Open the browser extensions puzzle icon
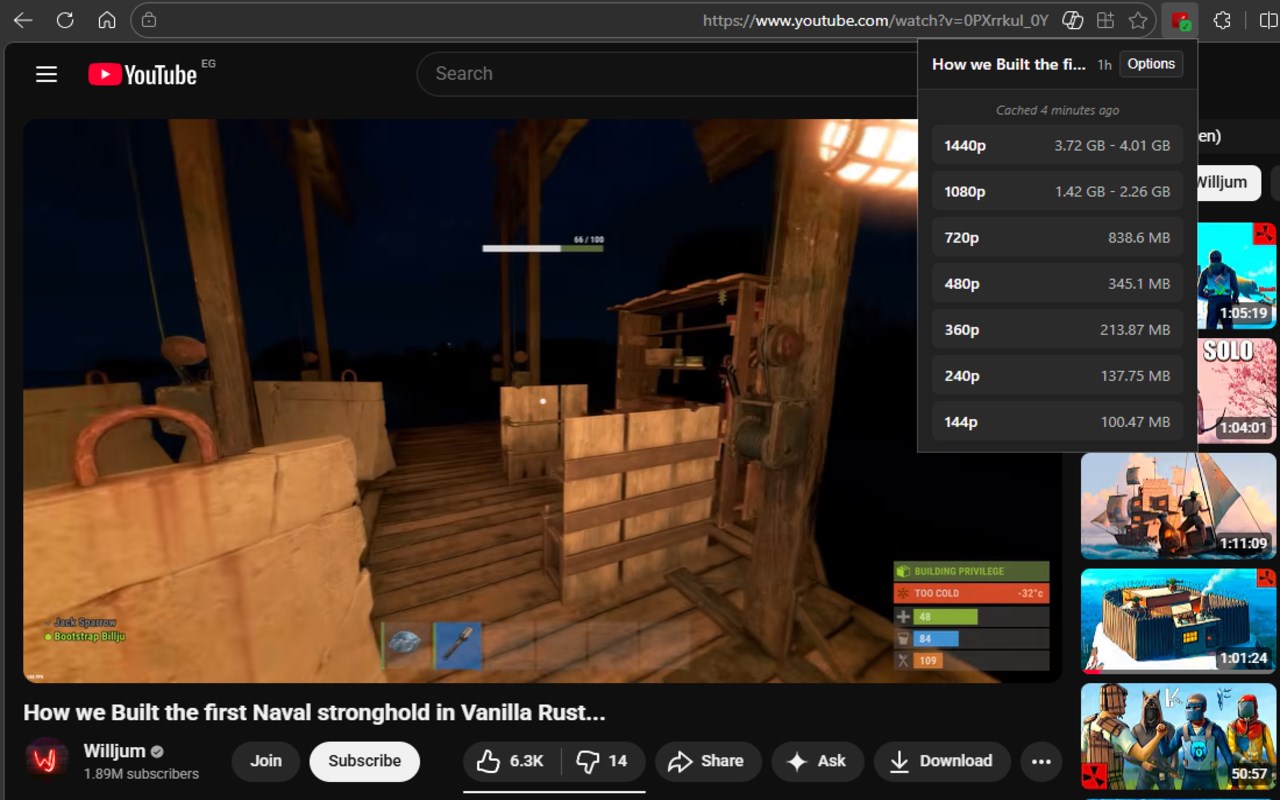 pos(1222,20)
